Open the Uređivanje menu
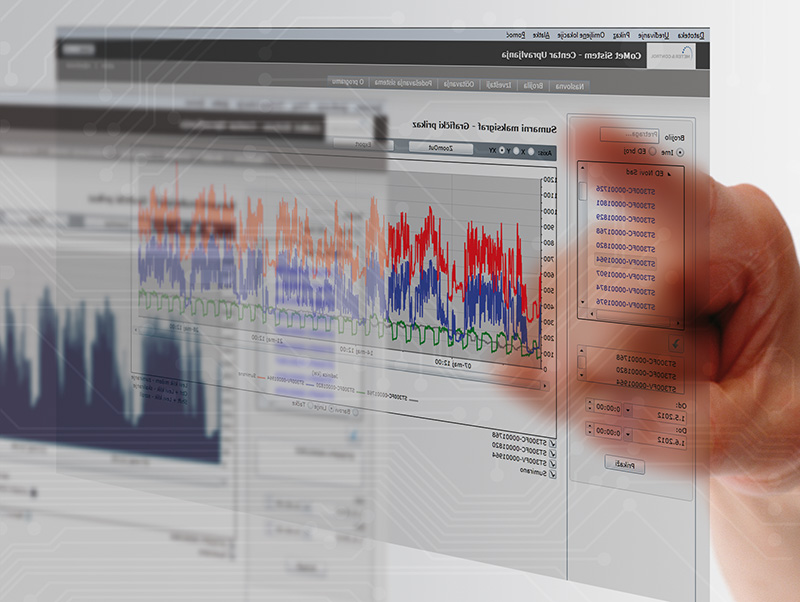The width and height of the screenshot is (800, 602). coord(653,35)
